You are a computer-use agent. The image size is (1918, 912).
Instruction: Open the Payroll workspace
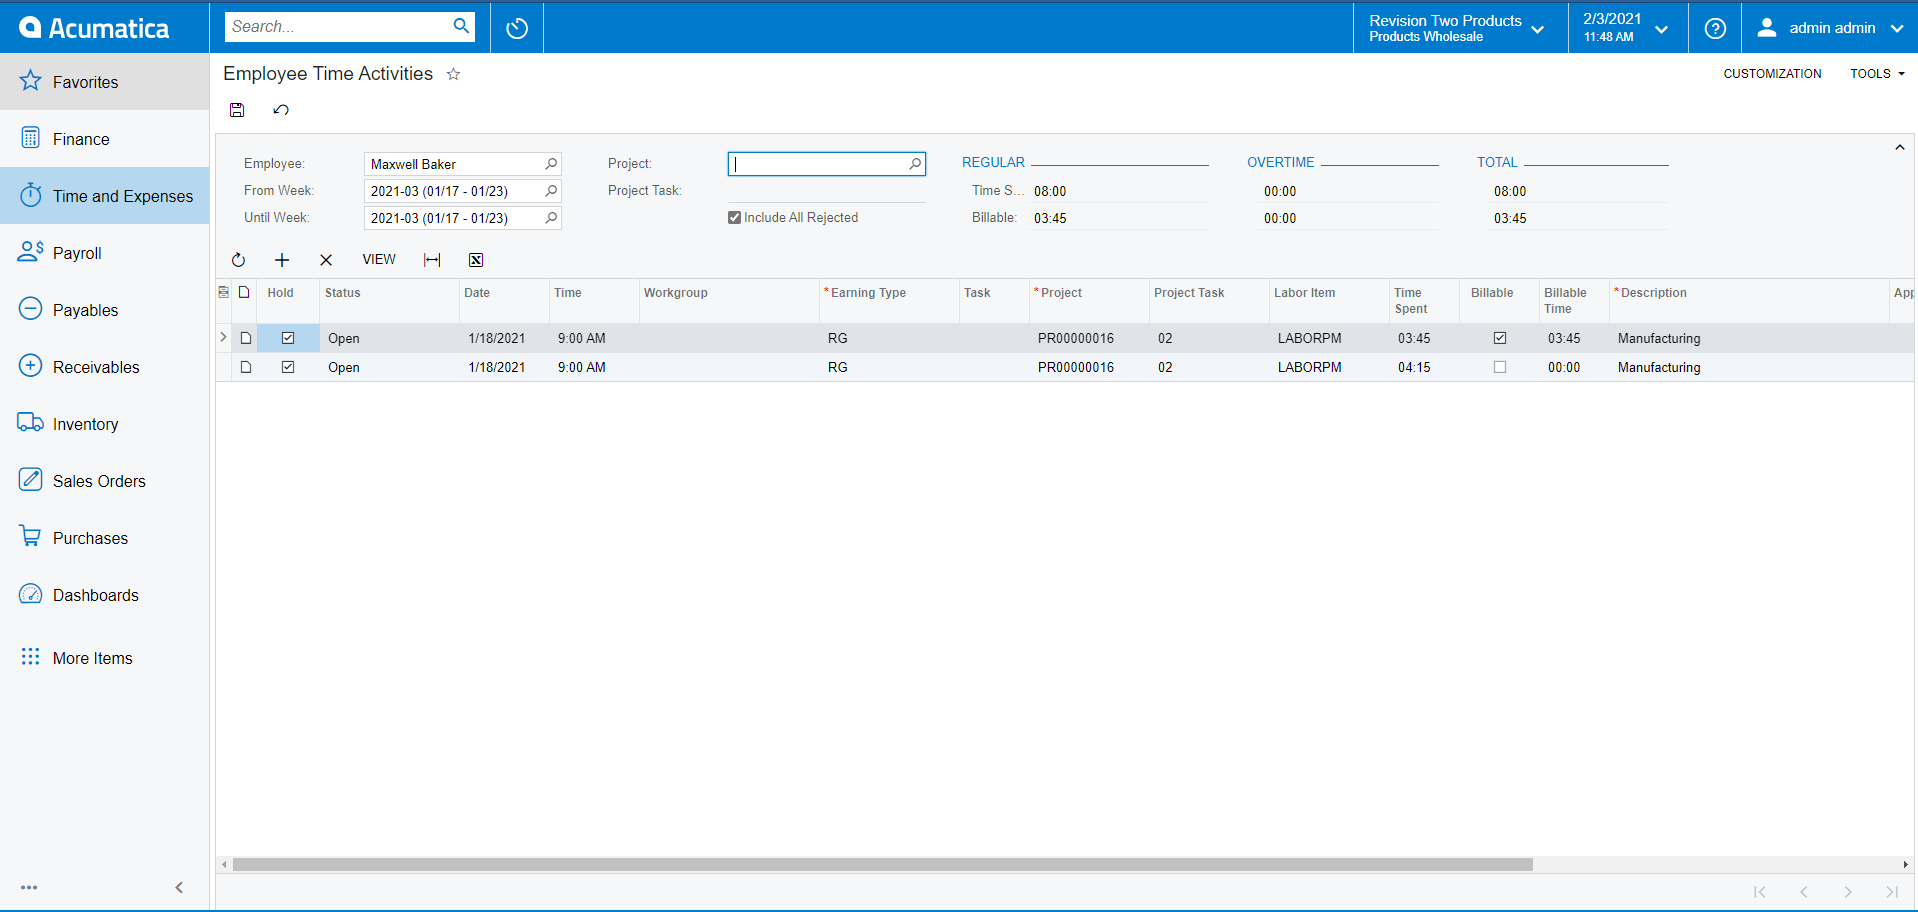point(105,253)
